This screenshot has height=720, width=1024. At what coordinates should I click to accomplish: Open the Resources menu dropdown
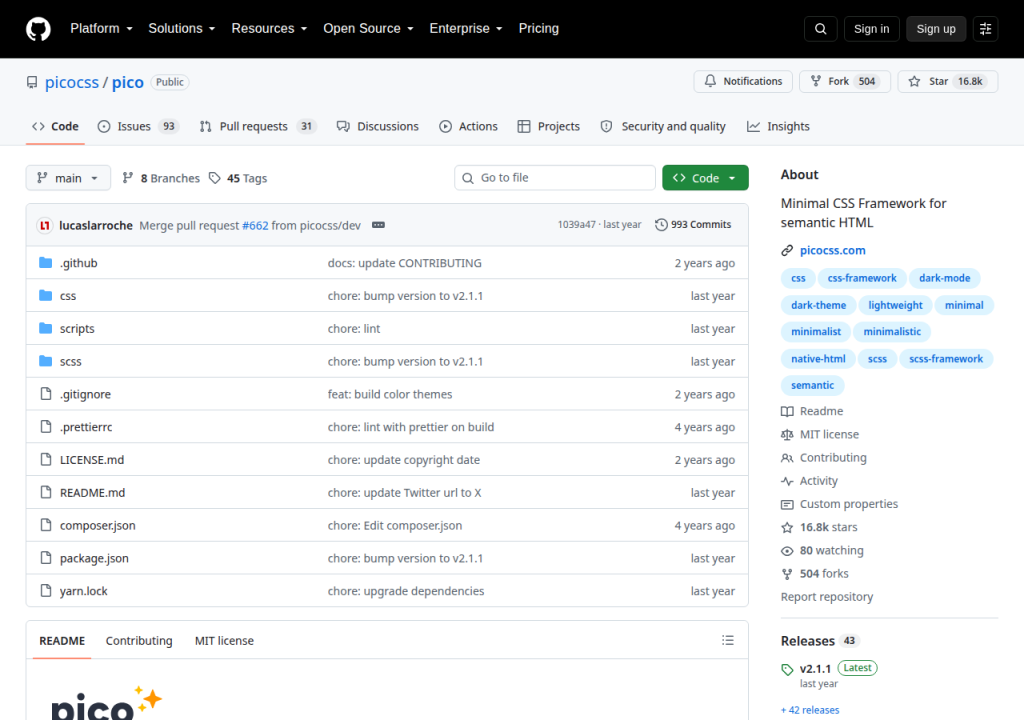point(269,29)
